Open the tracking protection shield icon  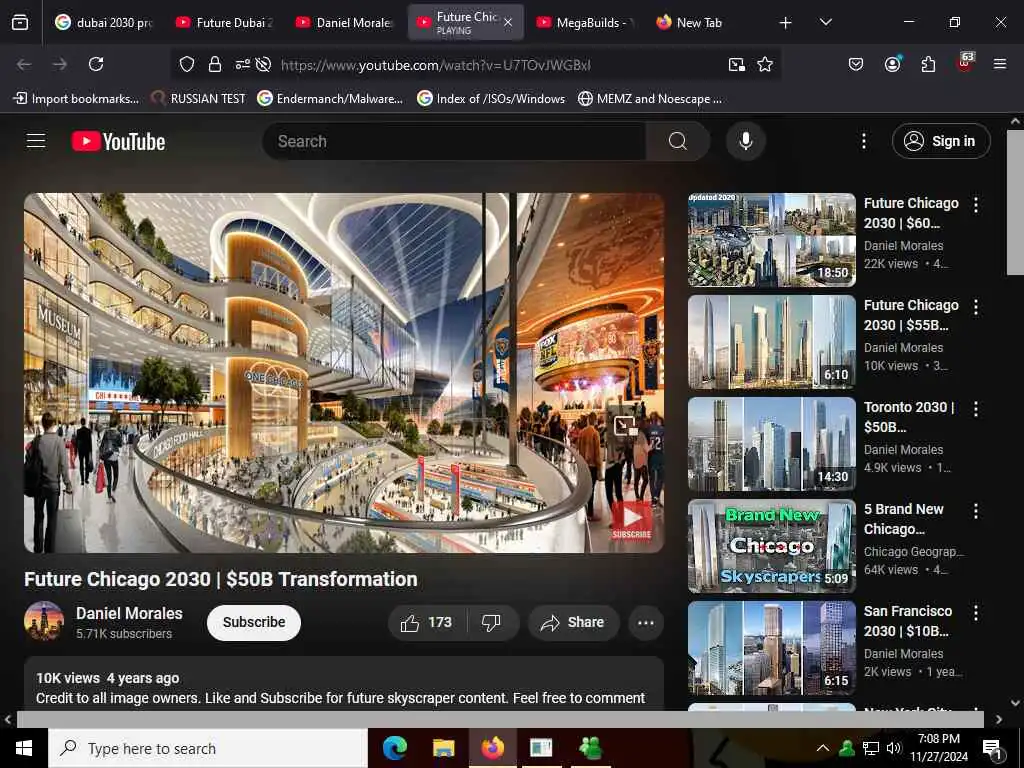tap(187, 64)
